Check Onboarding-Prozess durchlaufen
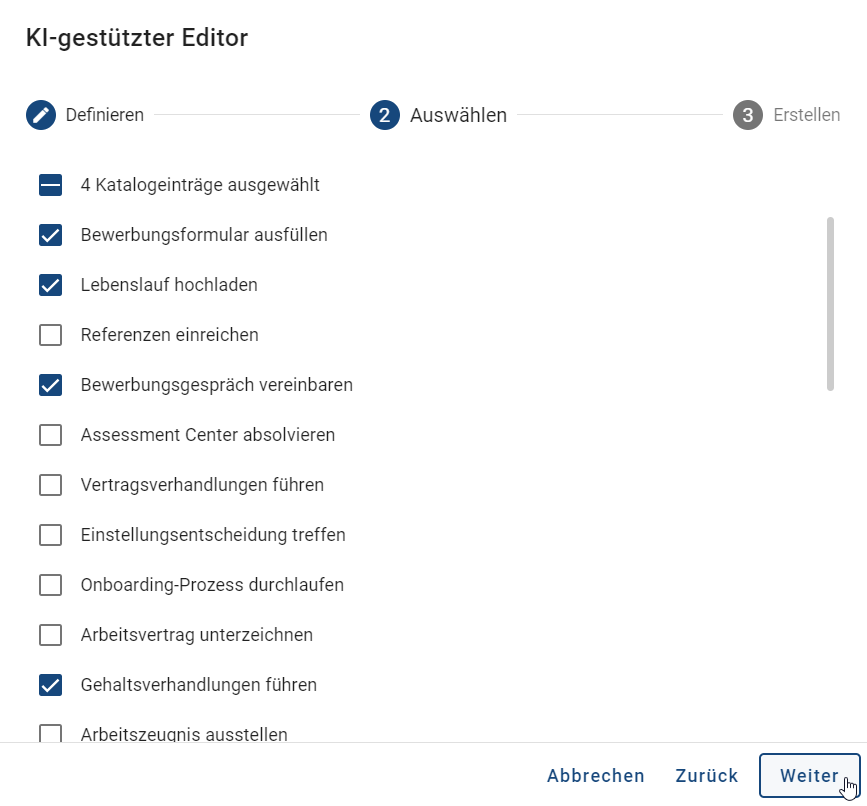This screenshot has height=806, width=867. point(50,584)
